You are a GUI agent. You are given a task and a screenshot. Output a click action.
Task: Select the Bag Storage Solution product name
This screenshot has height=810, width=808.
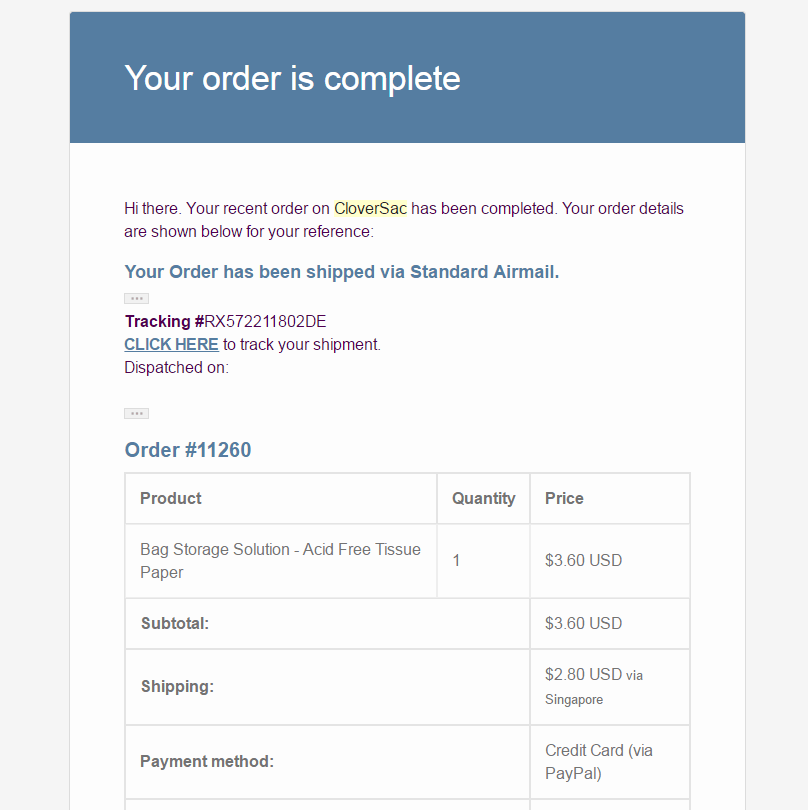coord(280,560)
